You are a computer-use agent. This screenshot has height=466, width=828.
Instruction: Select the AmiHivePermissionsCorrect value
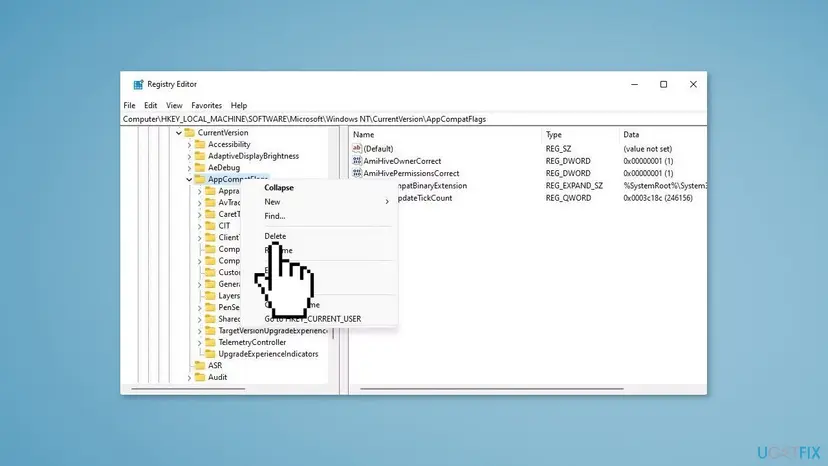tap(411, 173)
